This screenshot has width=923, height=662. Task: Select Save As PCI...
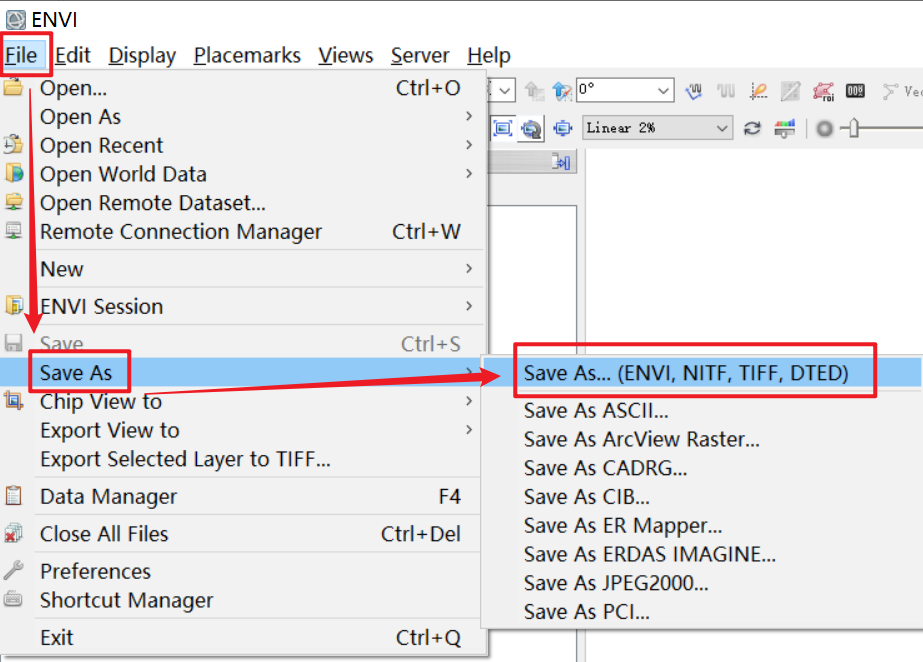pos(702,612)
